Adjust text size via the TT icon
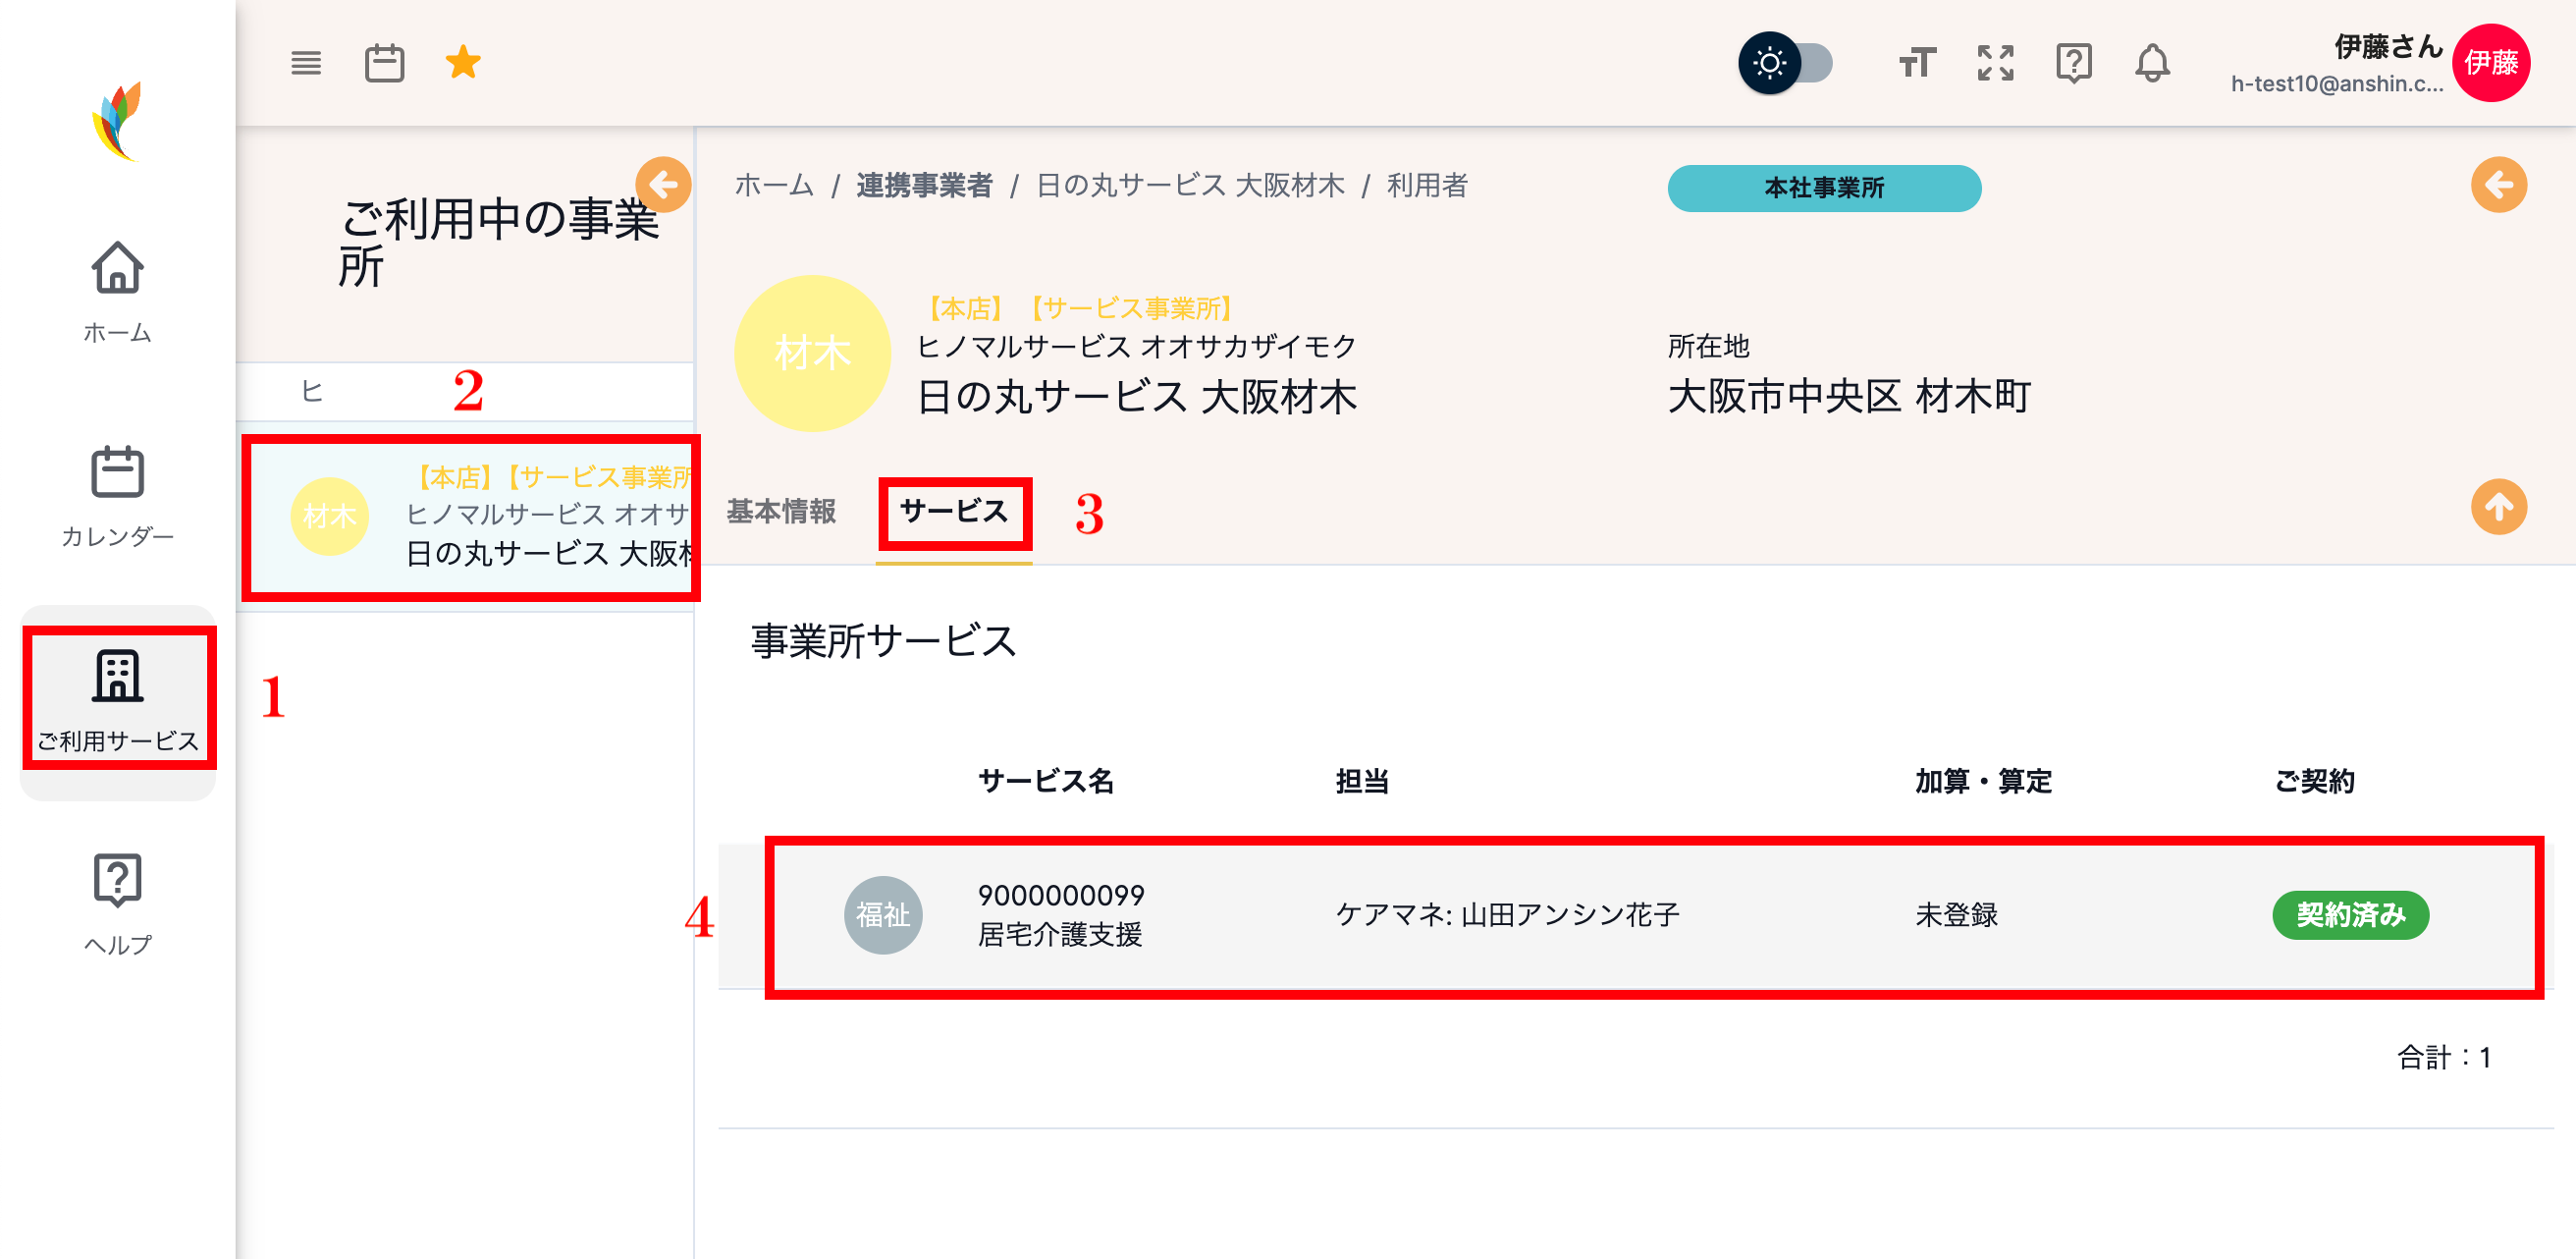This screenshot has width=2576, height=1259. click(x=1917, y=62)
